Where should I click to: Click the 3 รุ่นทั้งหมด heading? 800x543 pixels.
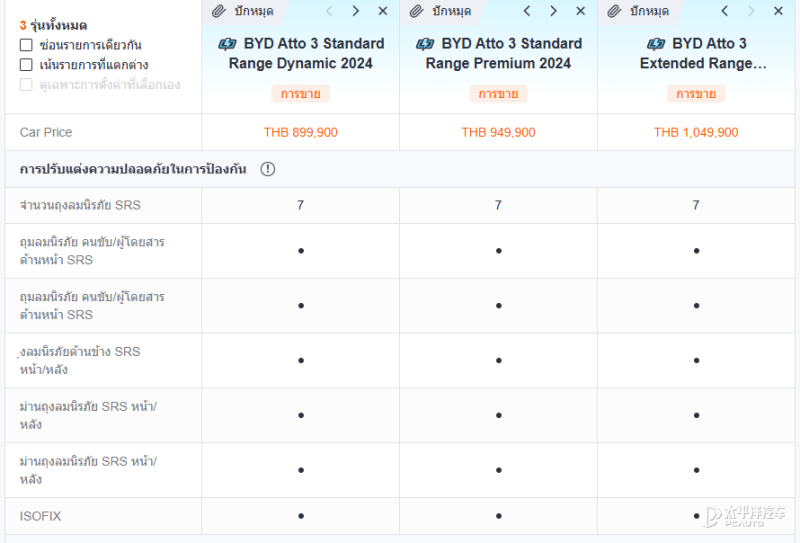click(53, 25)
